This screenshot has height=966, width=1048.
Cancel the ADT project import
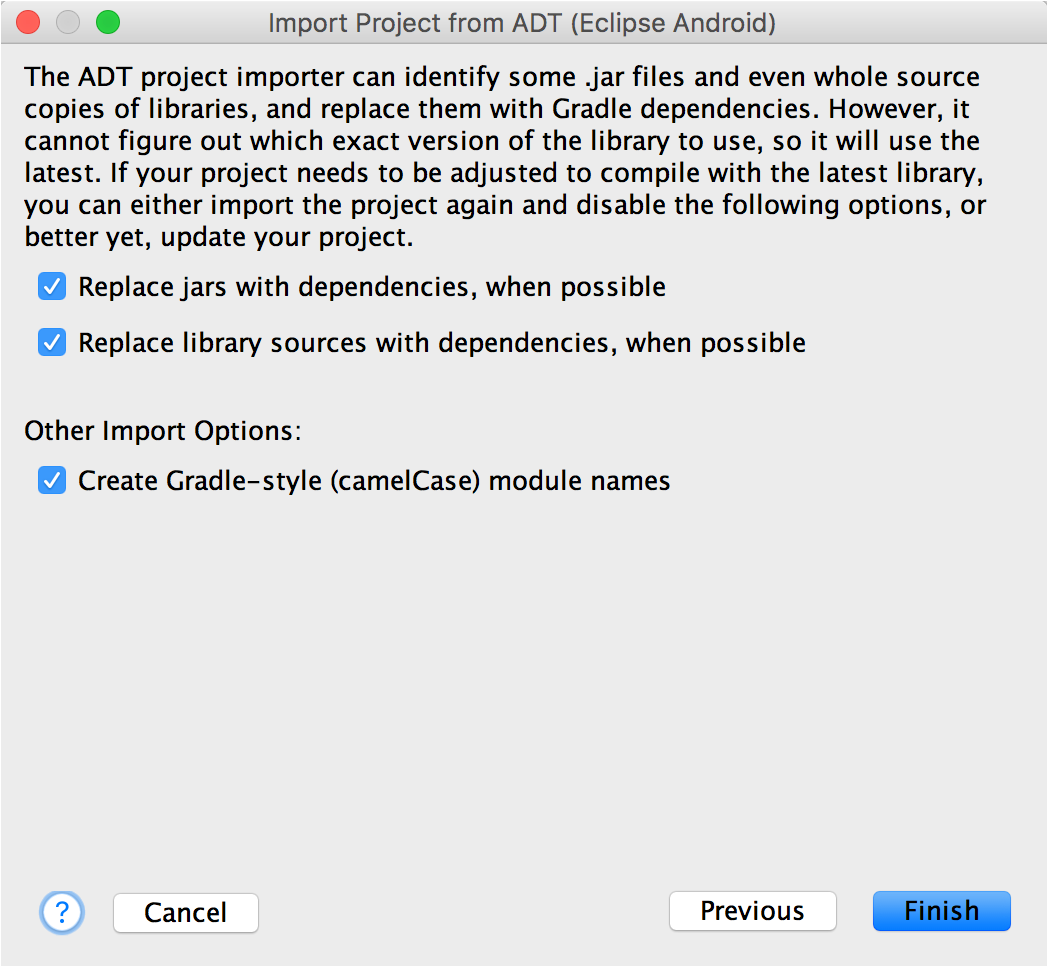coord(186,912)
